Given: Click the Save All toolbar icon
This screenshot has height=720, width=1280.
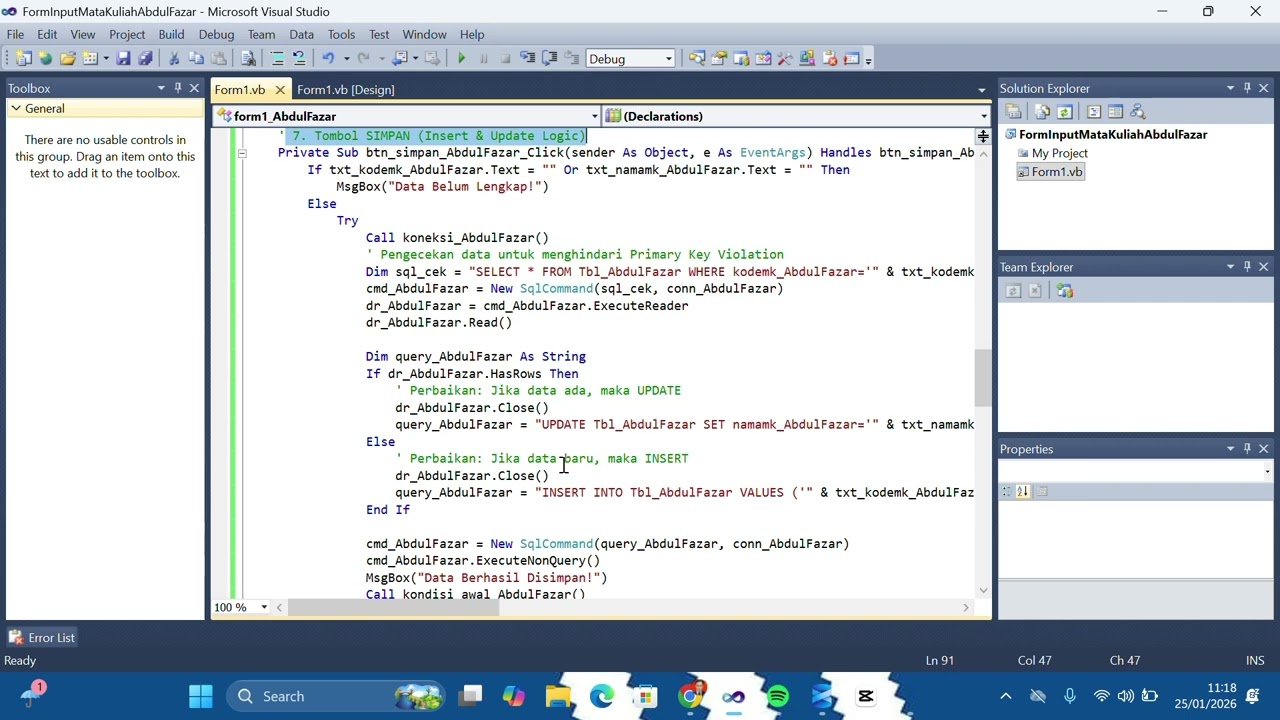Looking at the screenshot, I should pyautogui.click(x=145, y=59).
